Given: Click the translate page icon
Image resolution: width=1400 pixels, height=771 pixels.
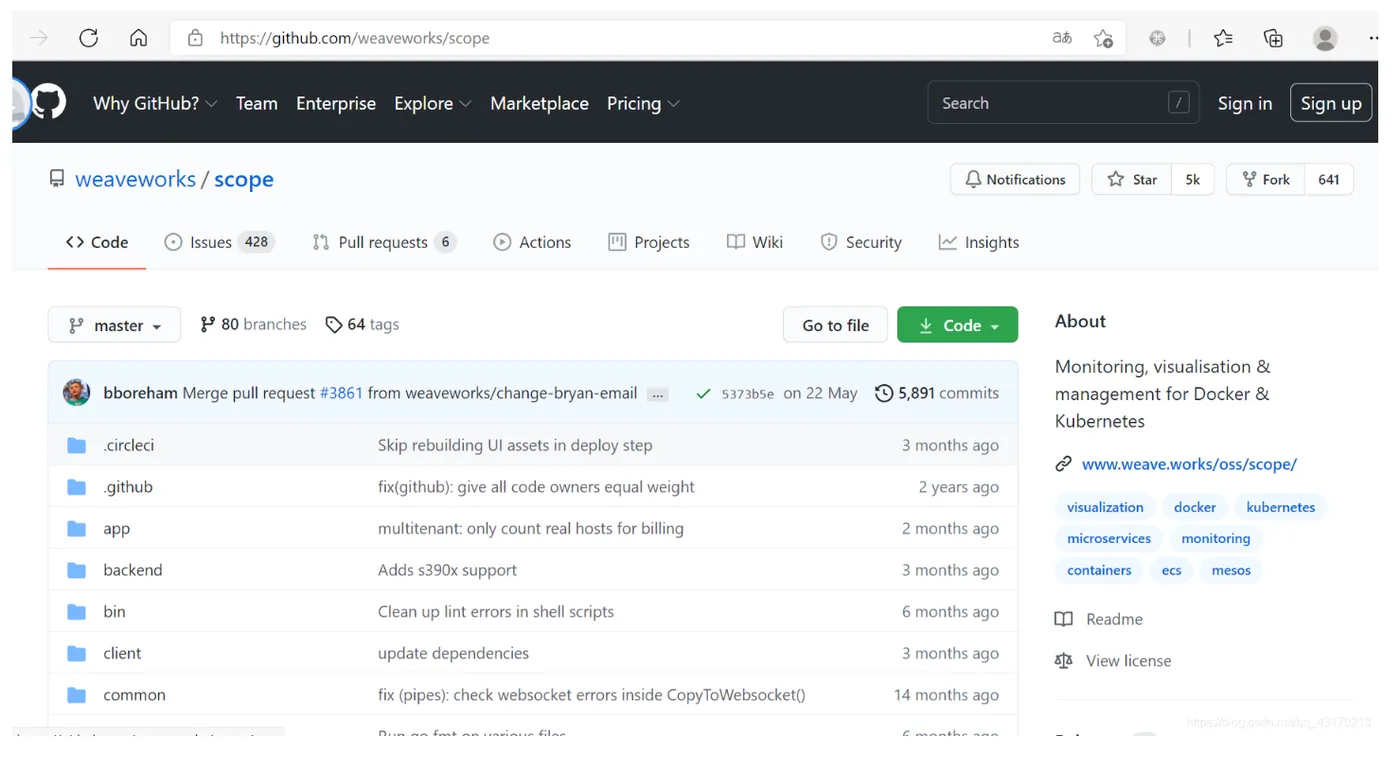Looking at the screenshot, I should (x=1062, y=38).
